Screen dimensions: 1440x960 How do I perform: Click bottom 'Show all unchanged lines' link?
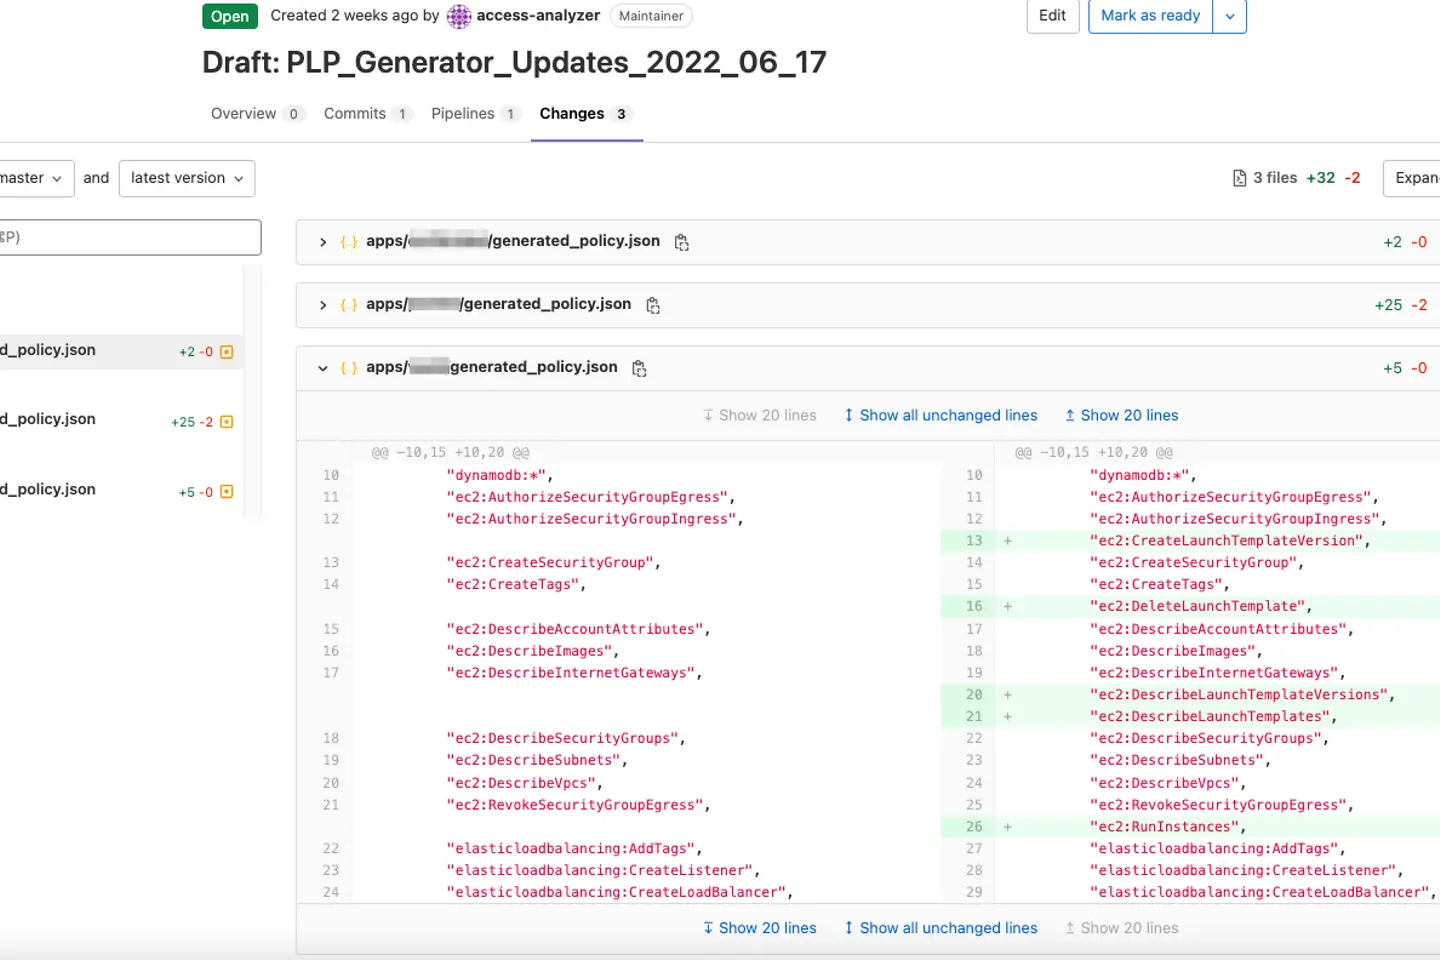[x=940, y=928]
